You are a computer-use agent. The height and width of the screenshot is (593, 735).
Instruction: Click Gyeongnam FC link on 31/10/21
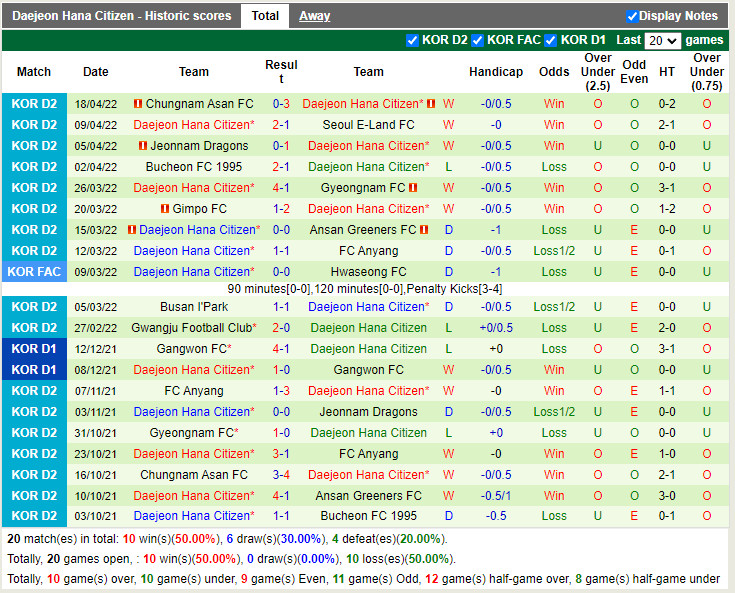(192, 433)
